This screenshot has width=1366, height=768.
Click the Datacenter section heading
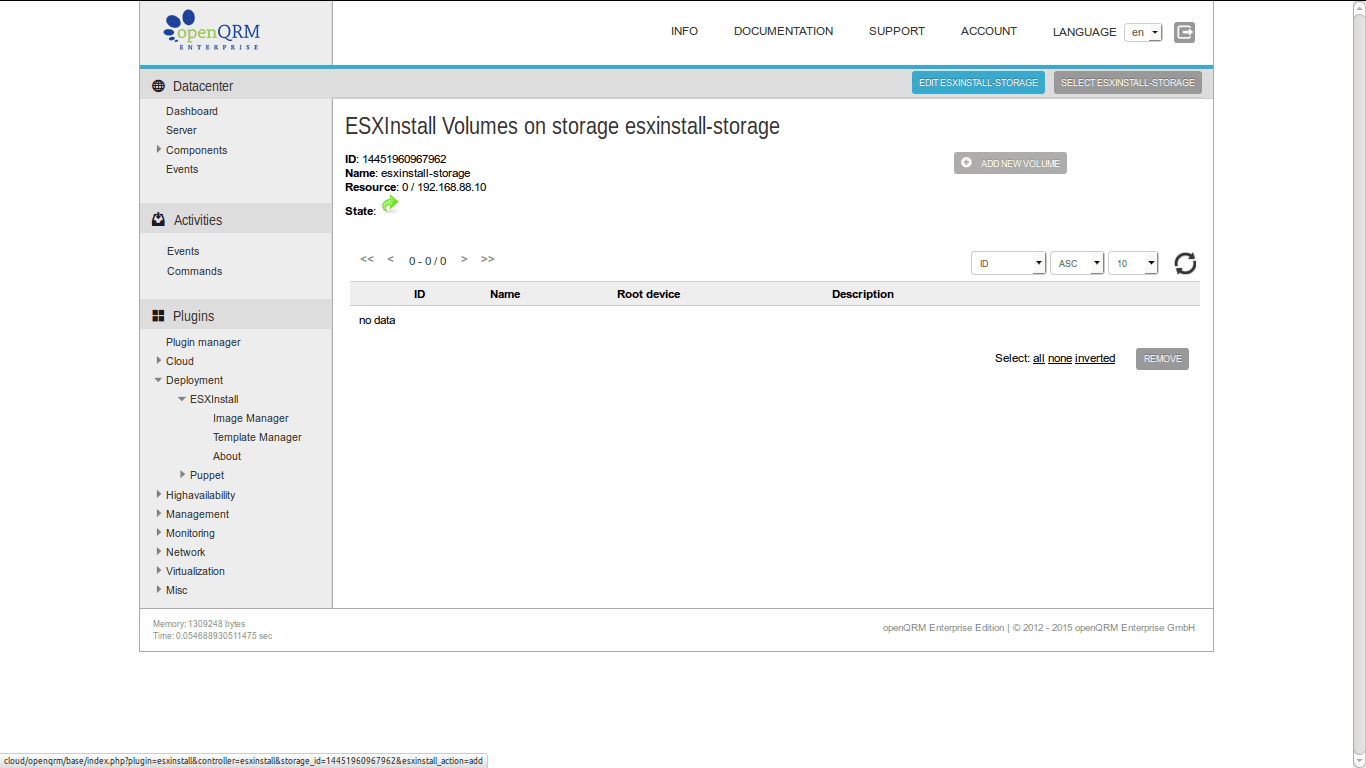pos(203,86)
